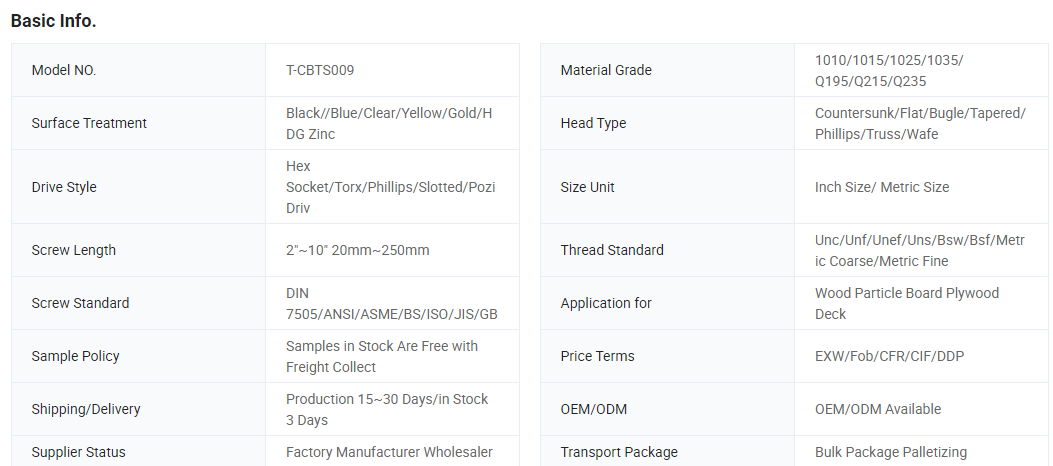The image size is (1053, 466).
Task: Select the Wood Particle Board Plywood Deck value
Action: 906,303
